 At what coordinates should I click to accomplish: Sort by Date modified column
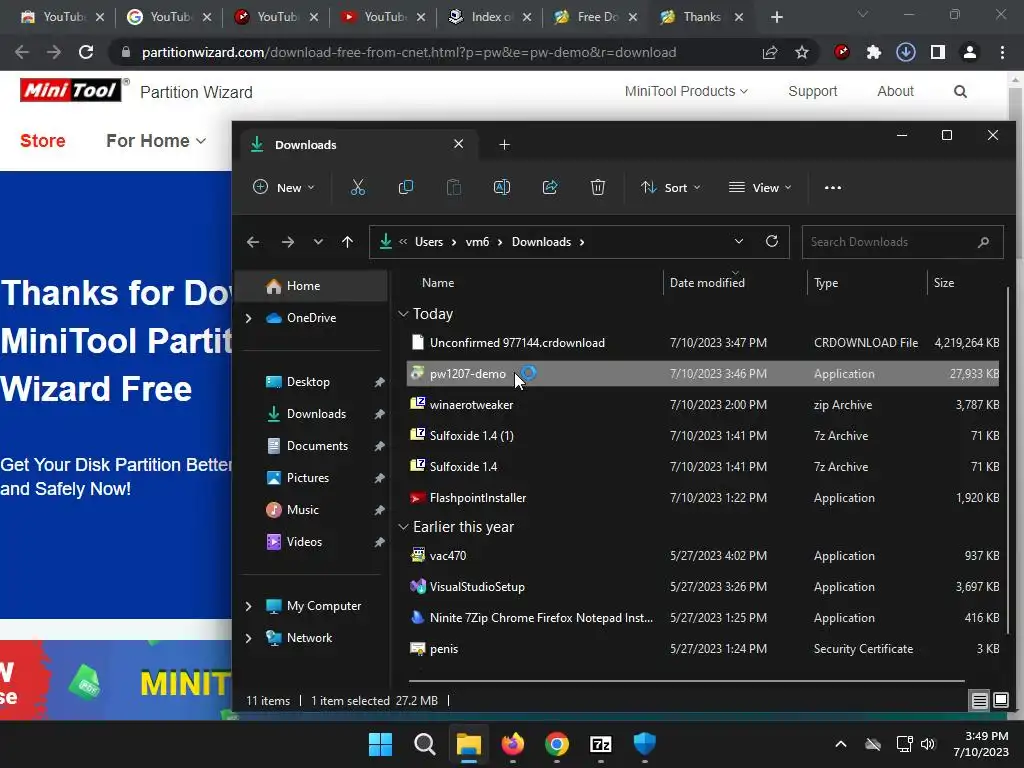(x=707, y=283)
